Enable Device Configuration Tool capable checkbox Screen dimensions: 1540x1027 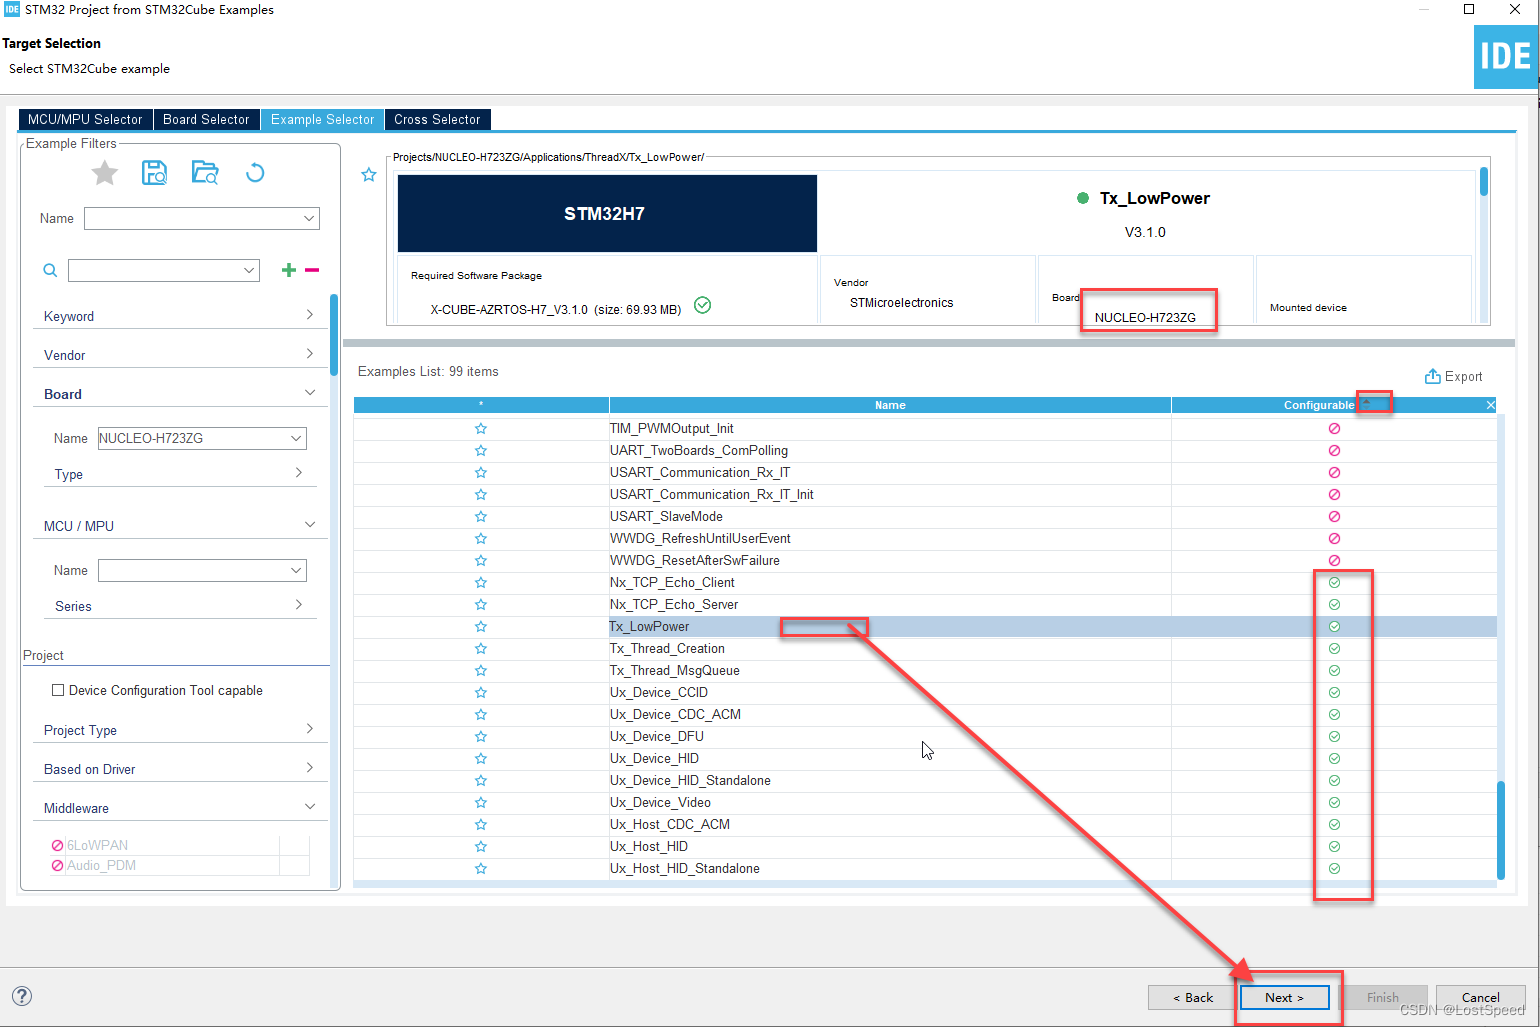pos(58,690)
